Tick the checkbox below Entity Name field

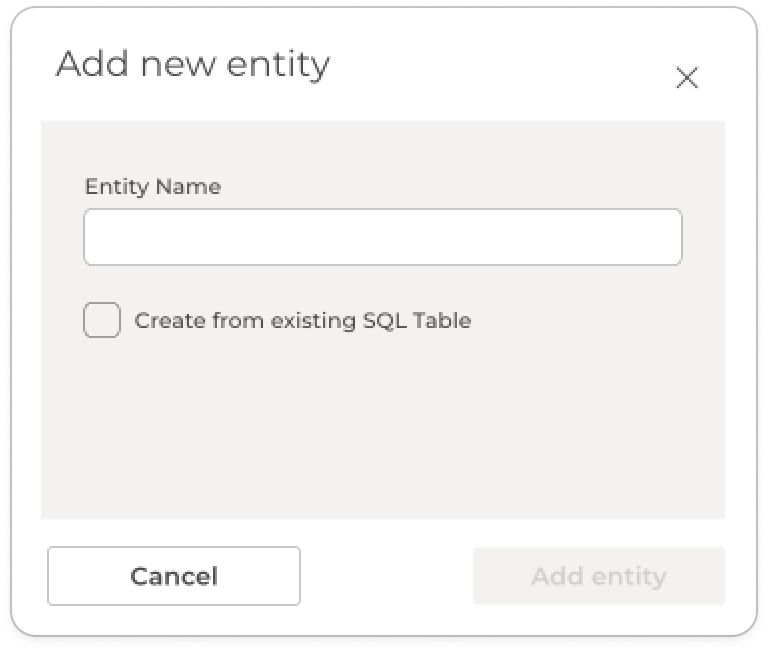click(102, 321)
